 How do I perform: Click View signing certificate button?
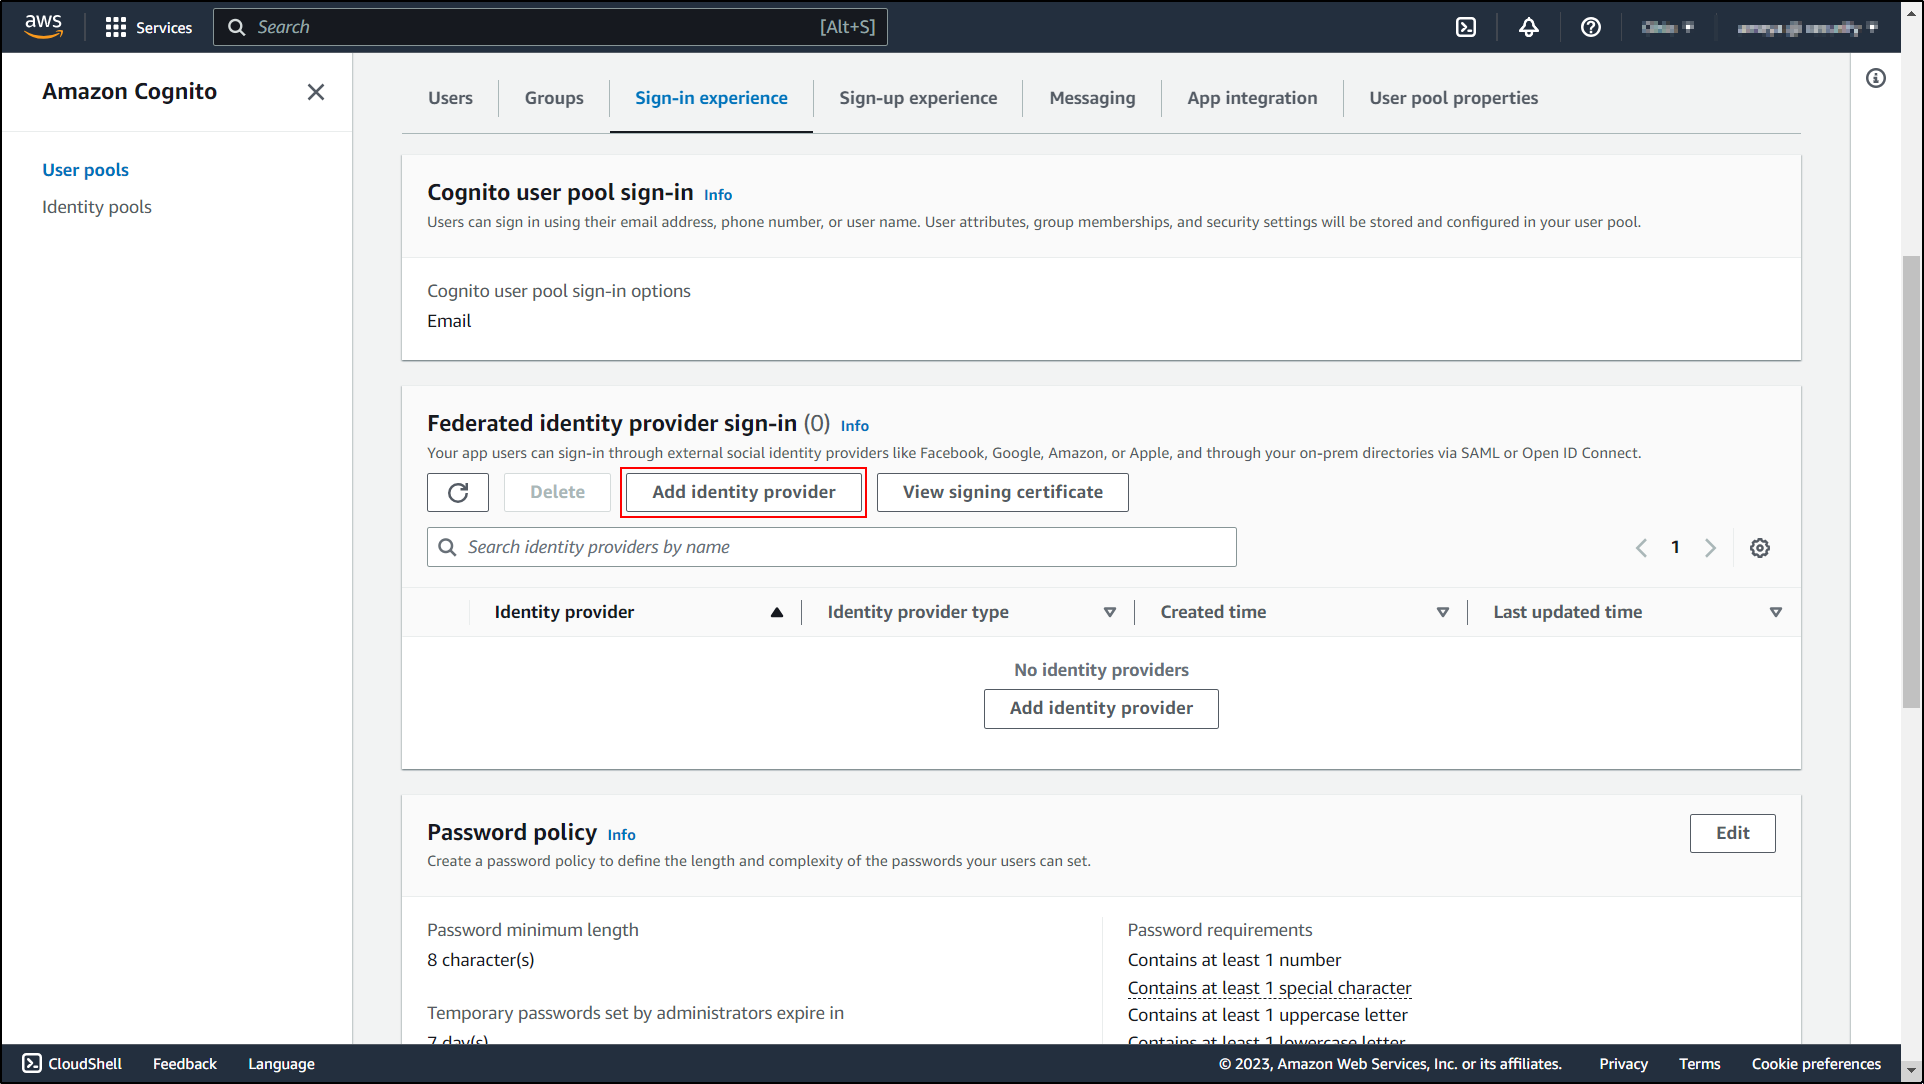point(1002,492)
